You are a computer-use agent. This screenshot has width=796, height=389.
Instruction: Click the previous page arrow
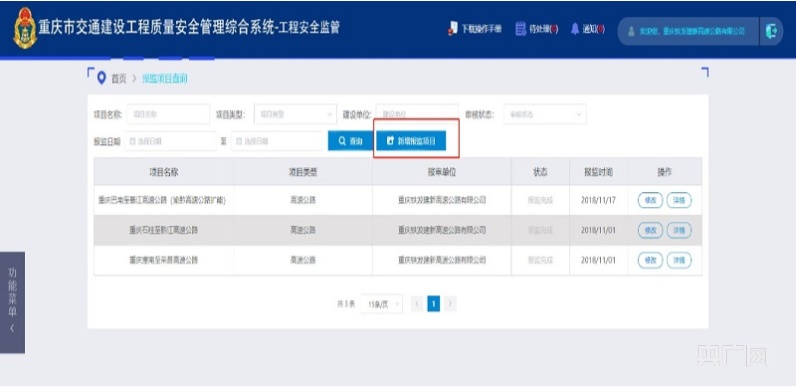click(x=417, y=304)
